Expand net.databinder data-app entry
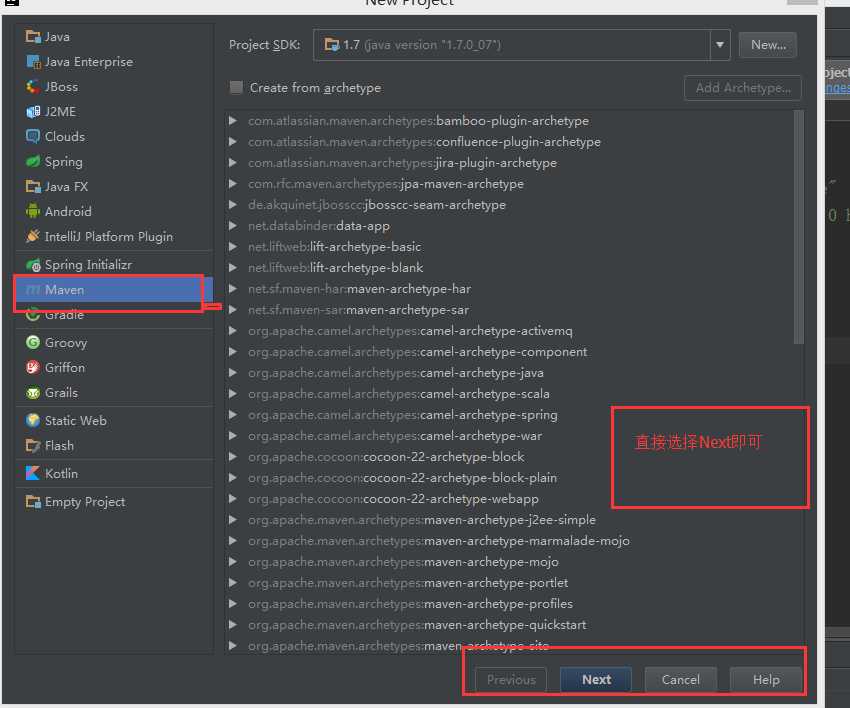This screenshot has width=850, height=708. point(233,226)
